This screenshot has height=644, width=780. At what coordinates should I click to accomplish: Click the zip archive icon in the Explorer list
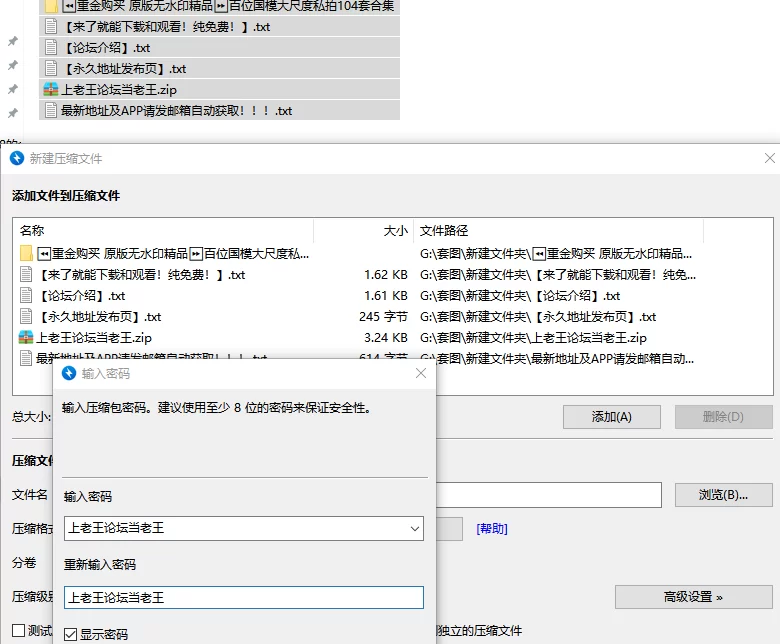(51, 90)
